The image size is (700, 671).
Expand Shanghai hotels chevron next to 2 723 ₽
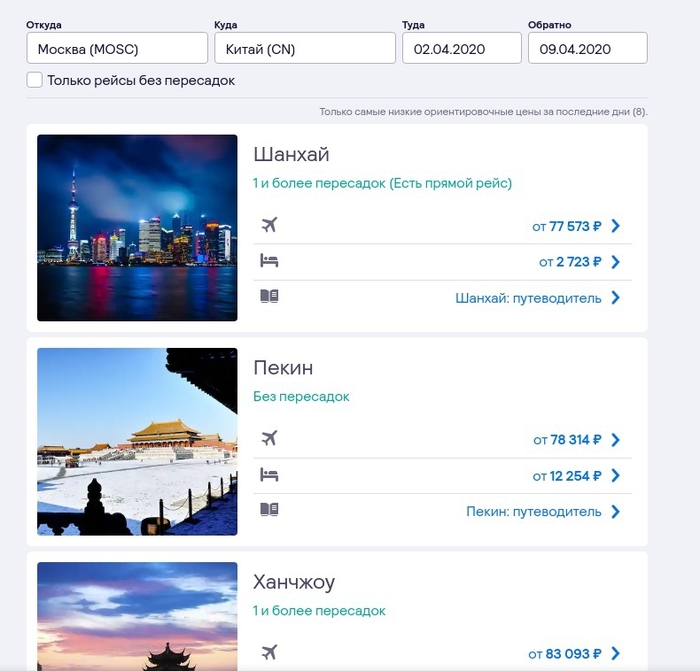click(615, 262)
